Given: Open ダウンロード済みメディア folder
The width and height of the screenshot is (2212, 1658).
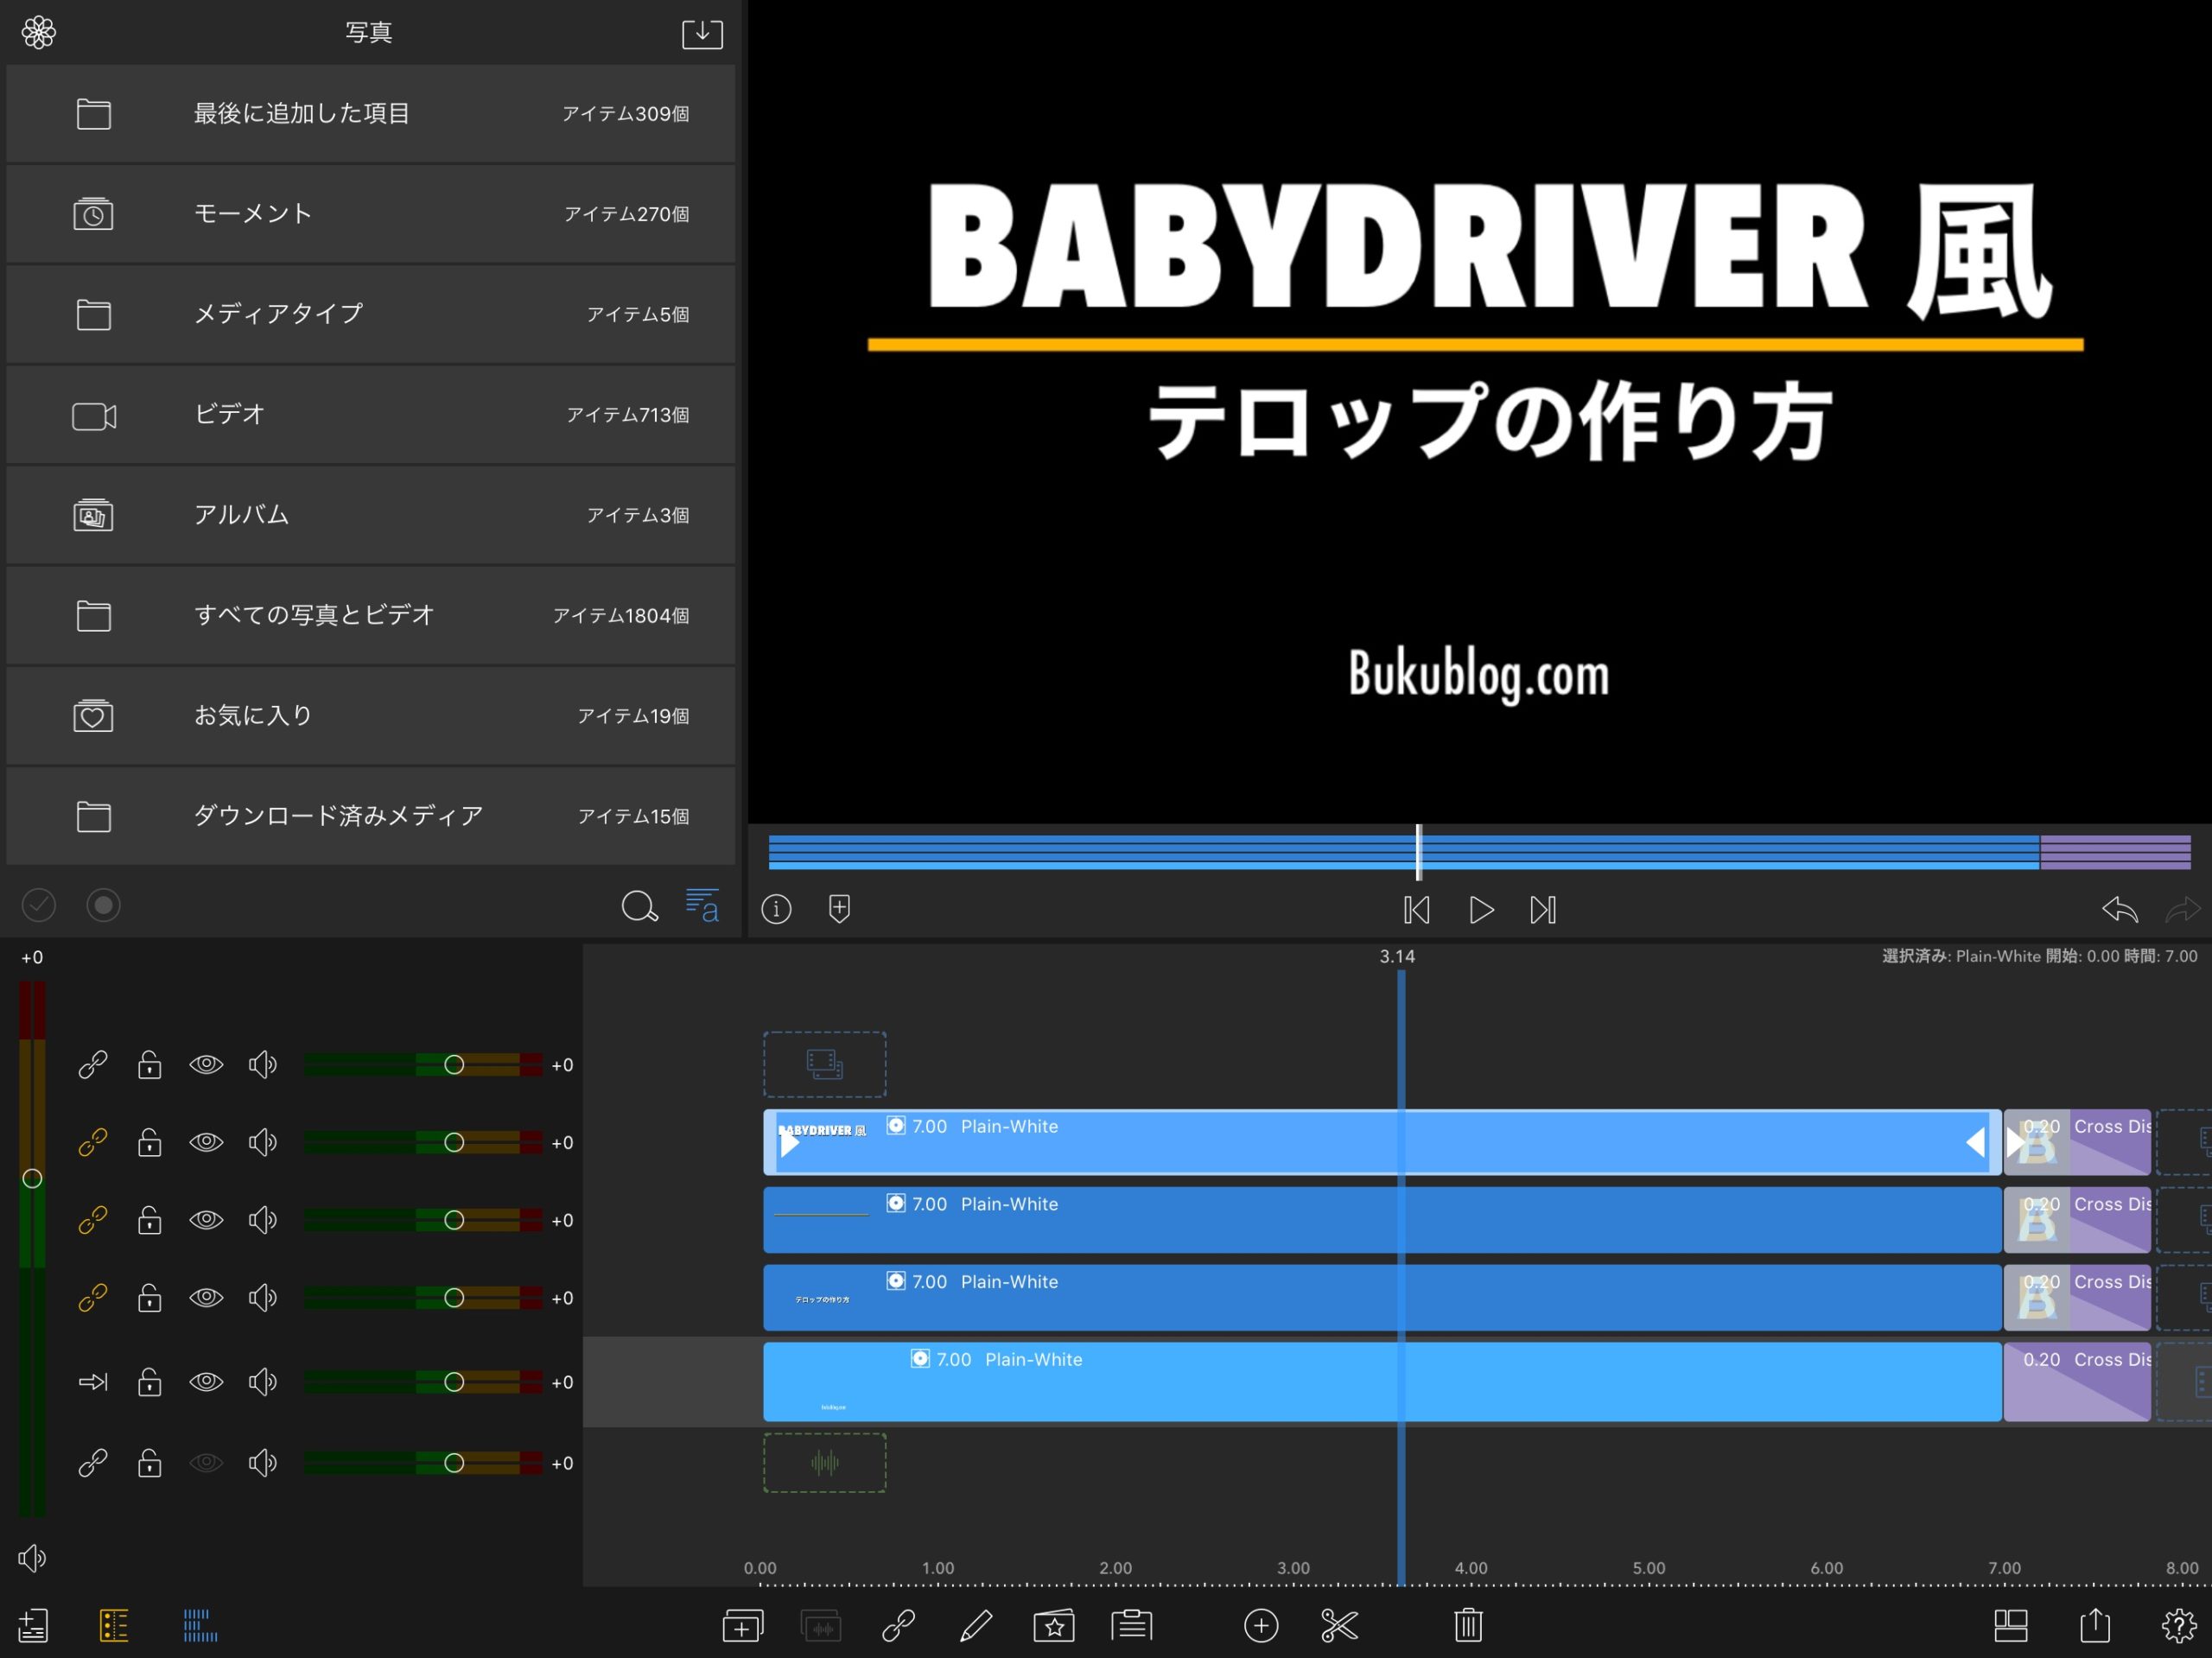Looking at the screenshot, I should point(371,816).
